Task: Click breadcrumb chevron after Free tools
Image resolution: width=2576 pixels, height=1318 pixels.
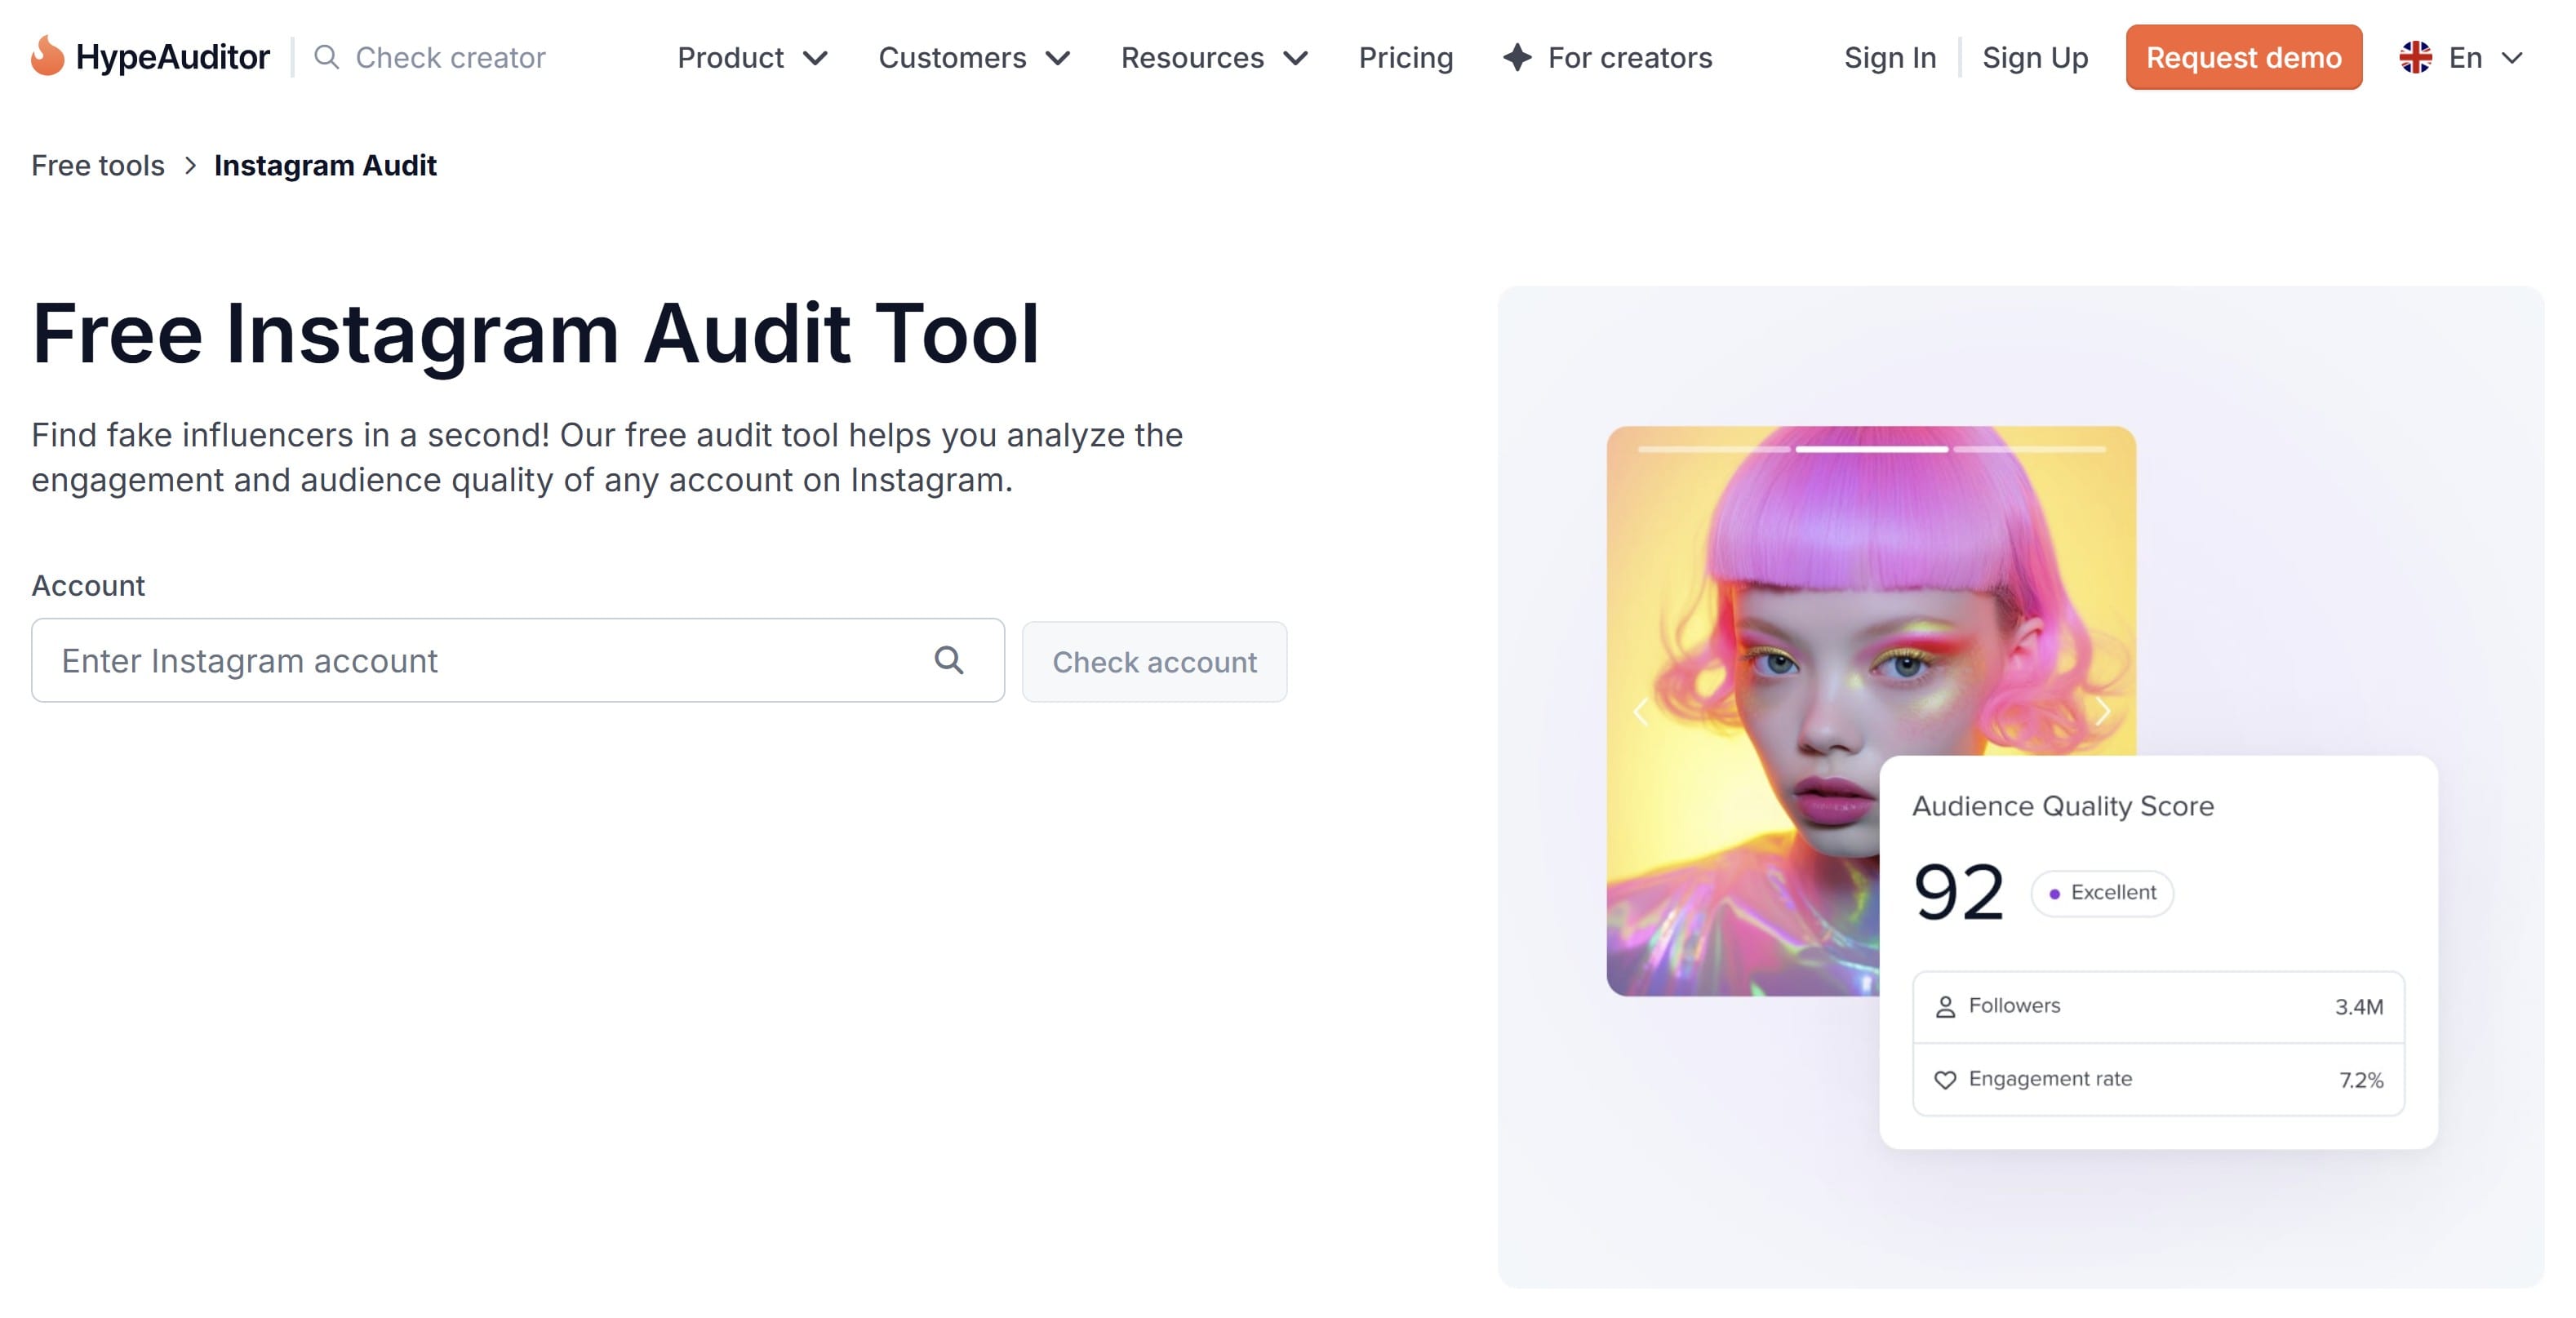Action: pyautogui.click(x=190, y=165)
